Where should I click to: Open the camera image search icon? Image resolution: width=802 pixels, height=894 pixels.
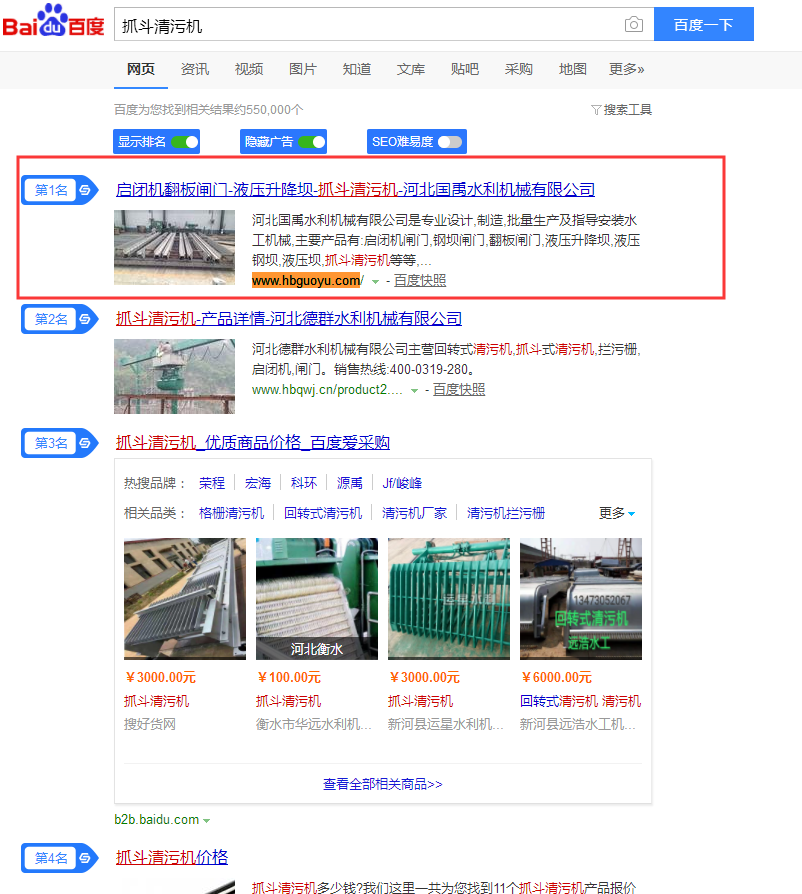[x=633, y=25]
